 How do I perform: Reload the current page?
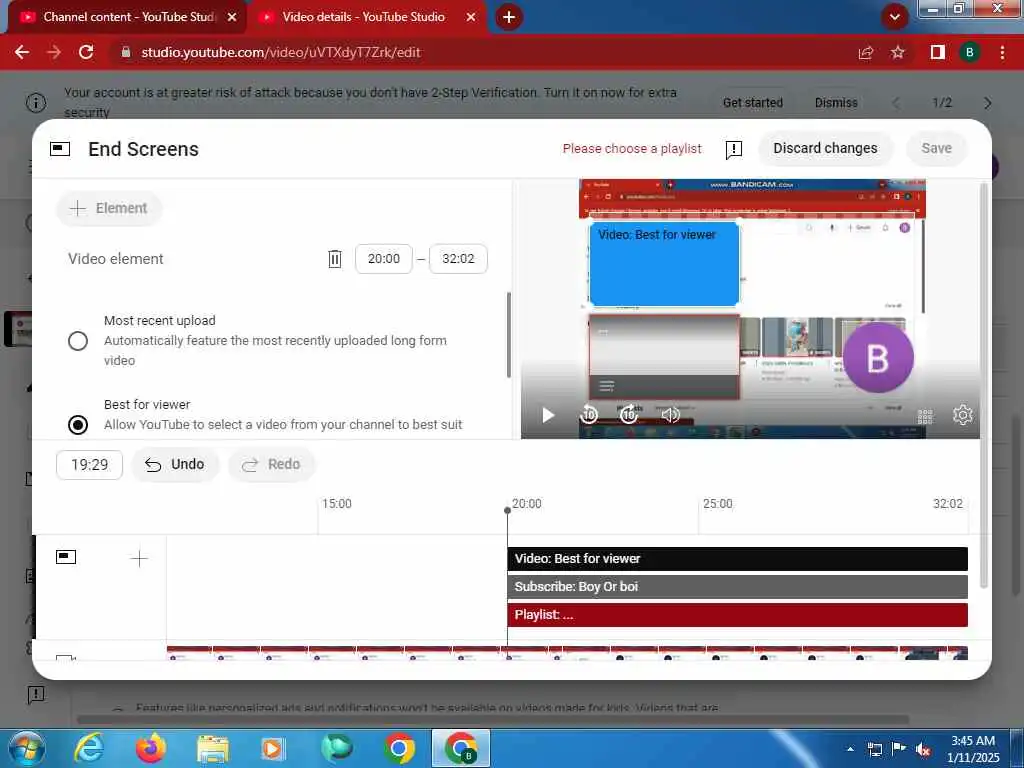[x=86, y=52]
